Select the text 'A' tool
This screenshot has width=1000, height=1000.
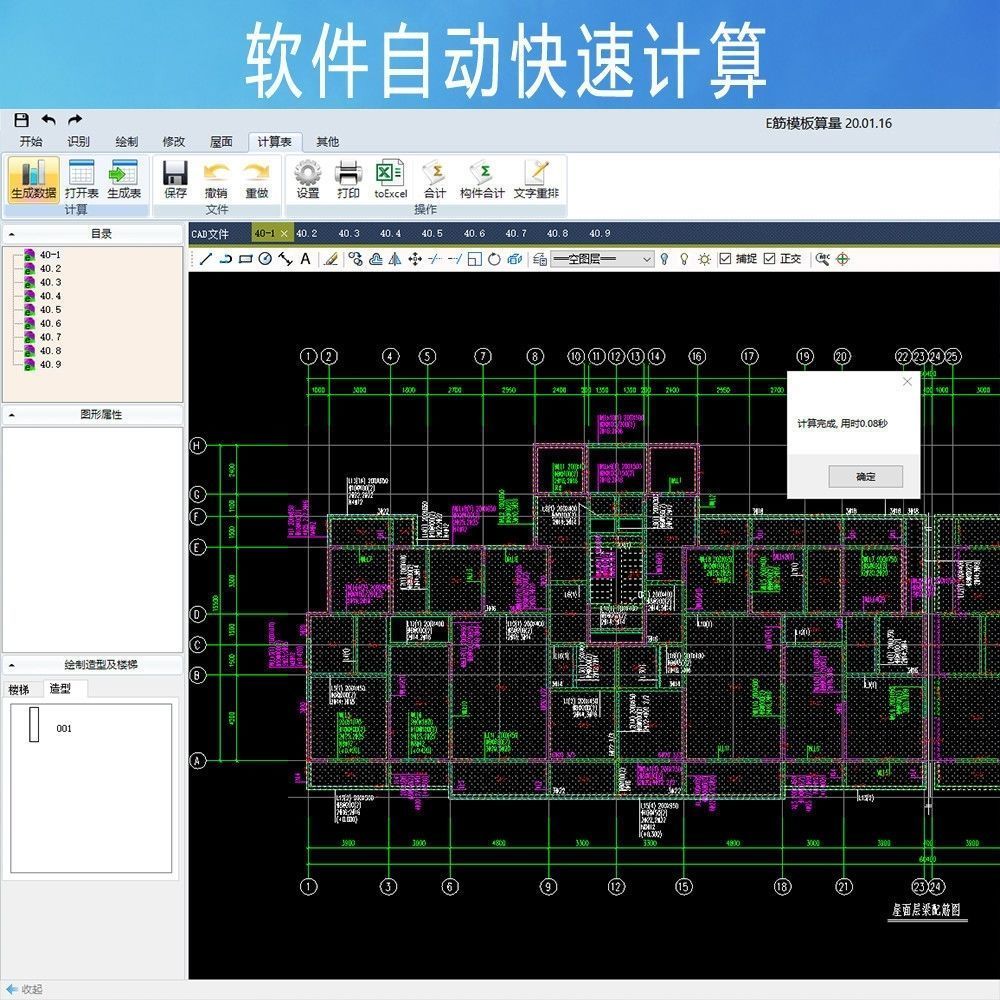click(x=305, y=259)
